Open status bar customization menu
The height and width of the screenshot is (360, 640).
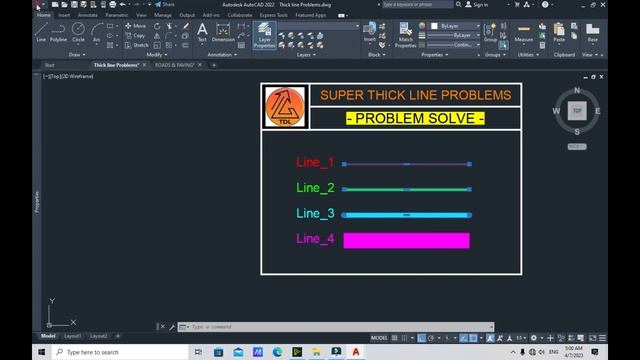point(602,338)
